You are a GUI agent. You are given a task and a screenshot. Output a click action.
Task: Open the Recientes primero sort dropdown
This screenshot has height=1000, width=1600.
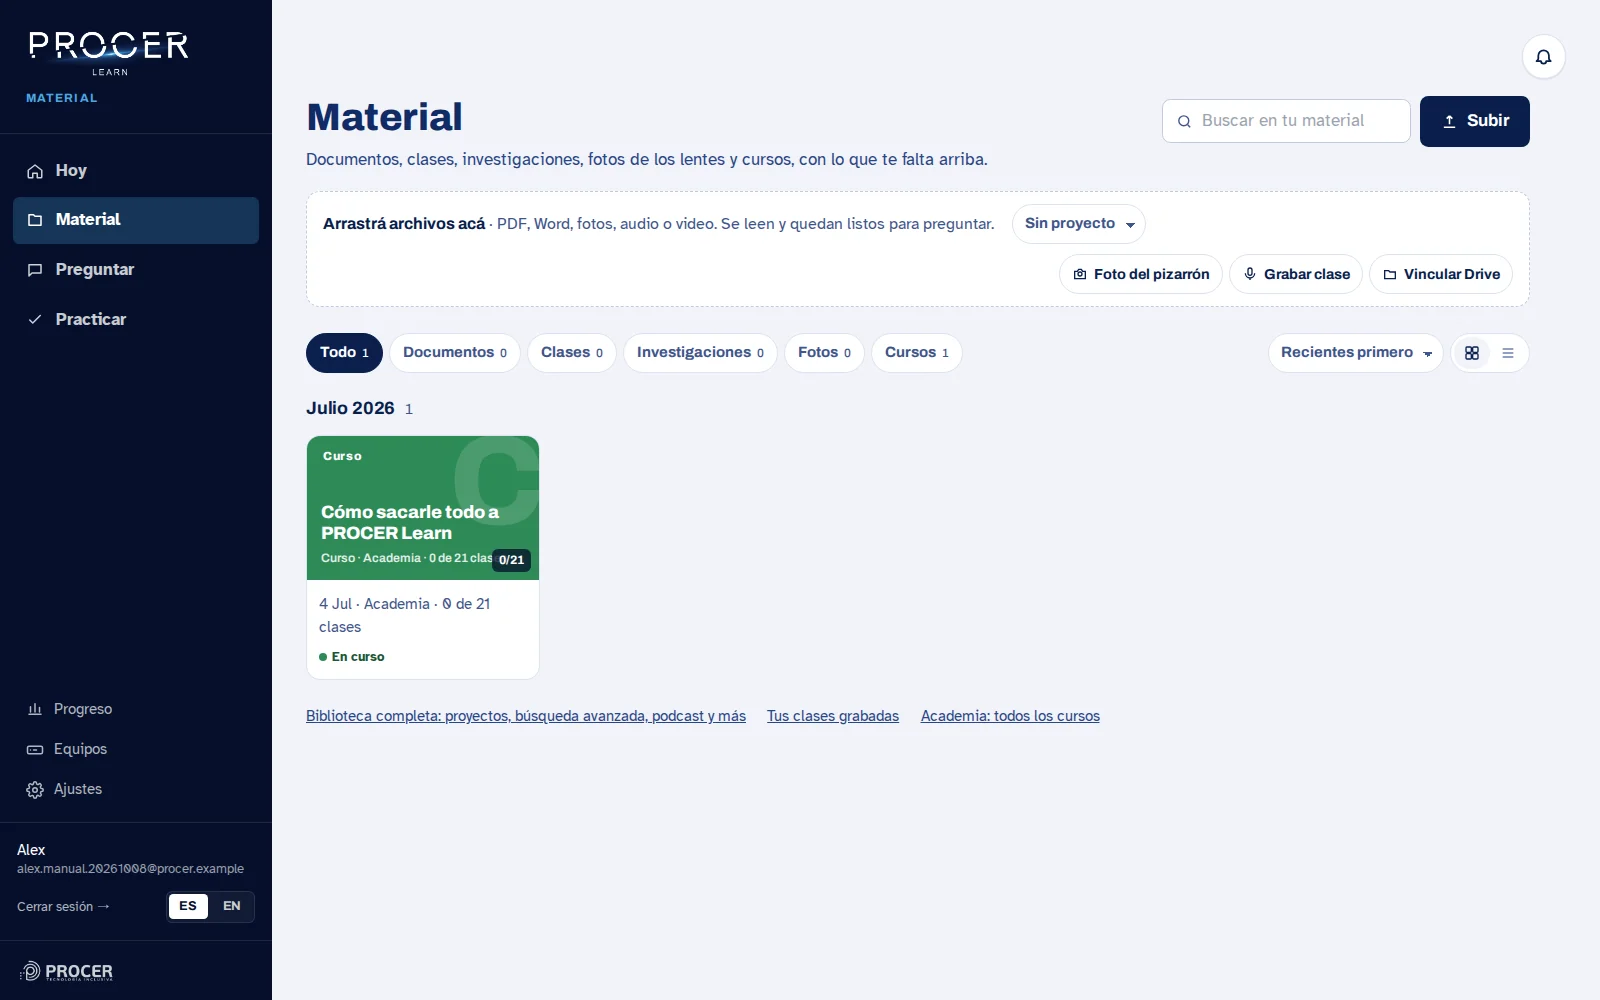pyautogui.click(x=1356, y=353)
